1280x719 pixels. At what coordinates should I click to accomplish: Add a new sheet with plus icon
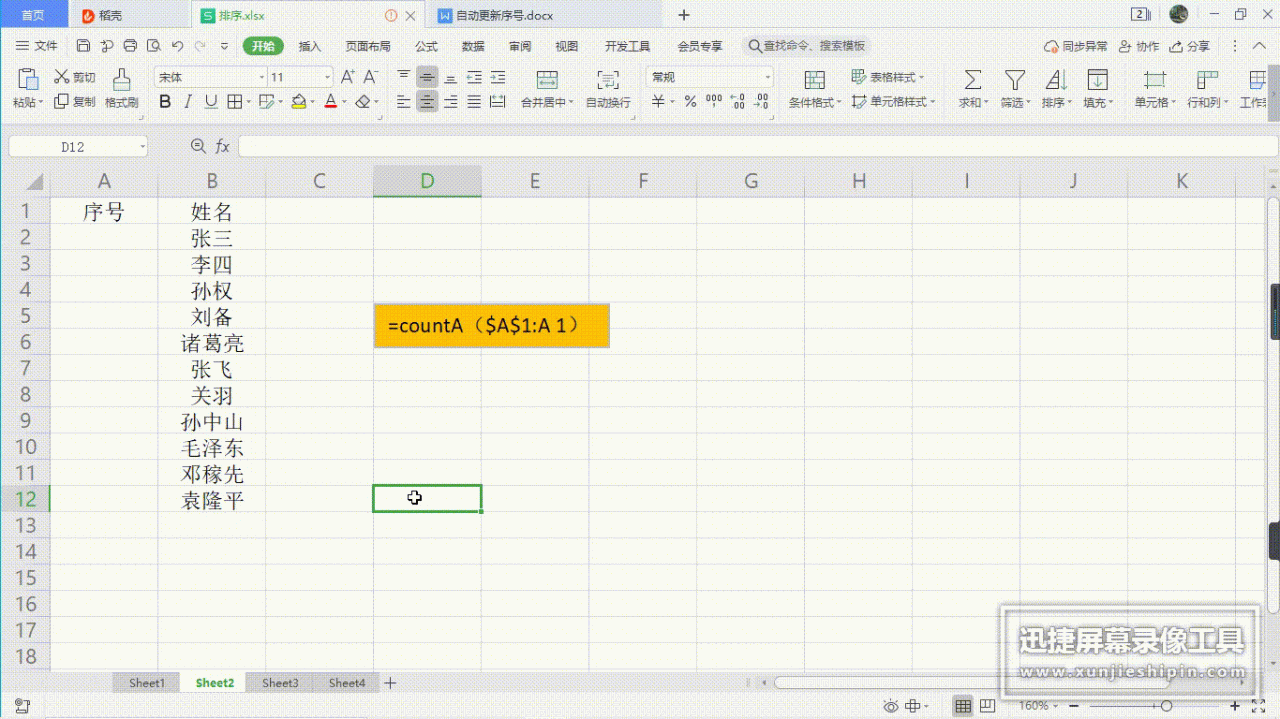[390, 683]
